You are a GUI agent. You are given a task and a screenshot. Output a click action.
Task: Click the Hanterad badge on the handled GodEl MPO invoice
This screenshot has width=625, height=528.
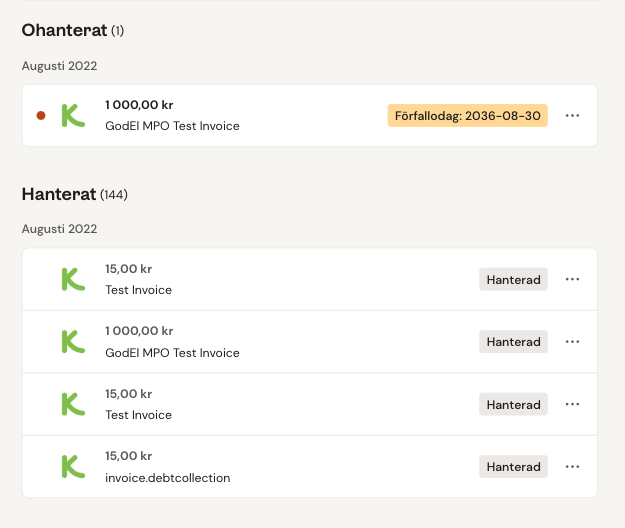pos(513,342)
